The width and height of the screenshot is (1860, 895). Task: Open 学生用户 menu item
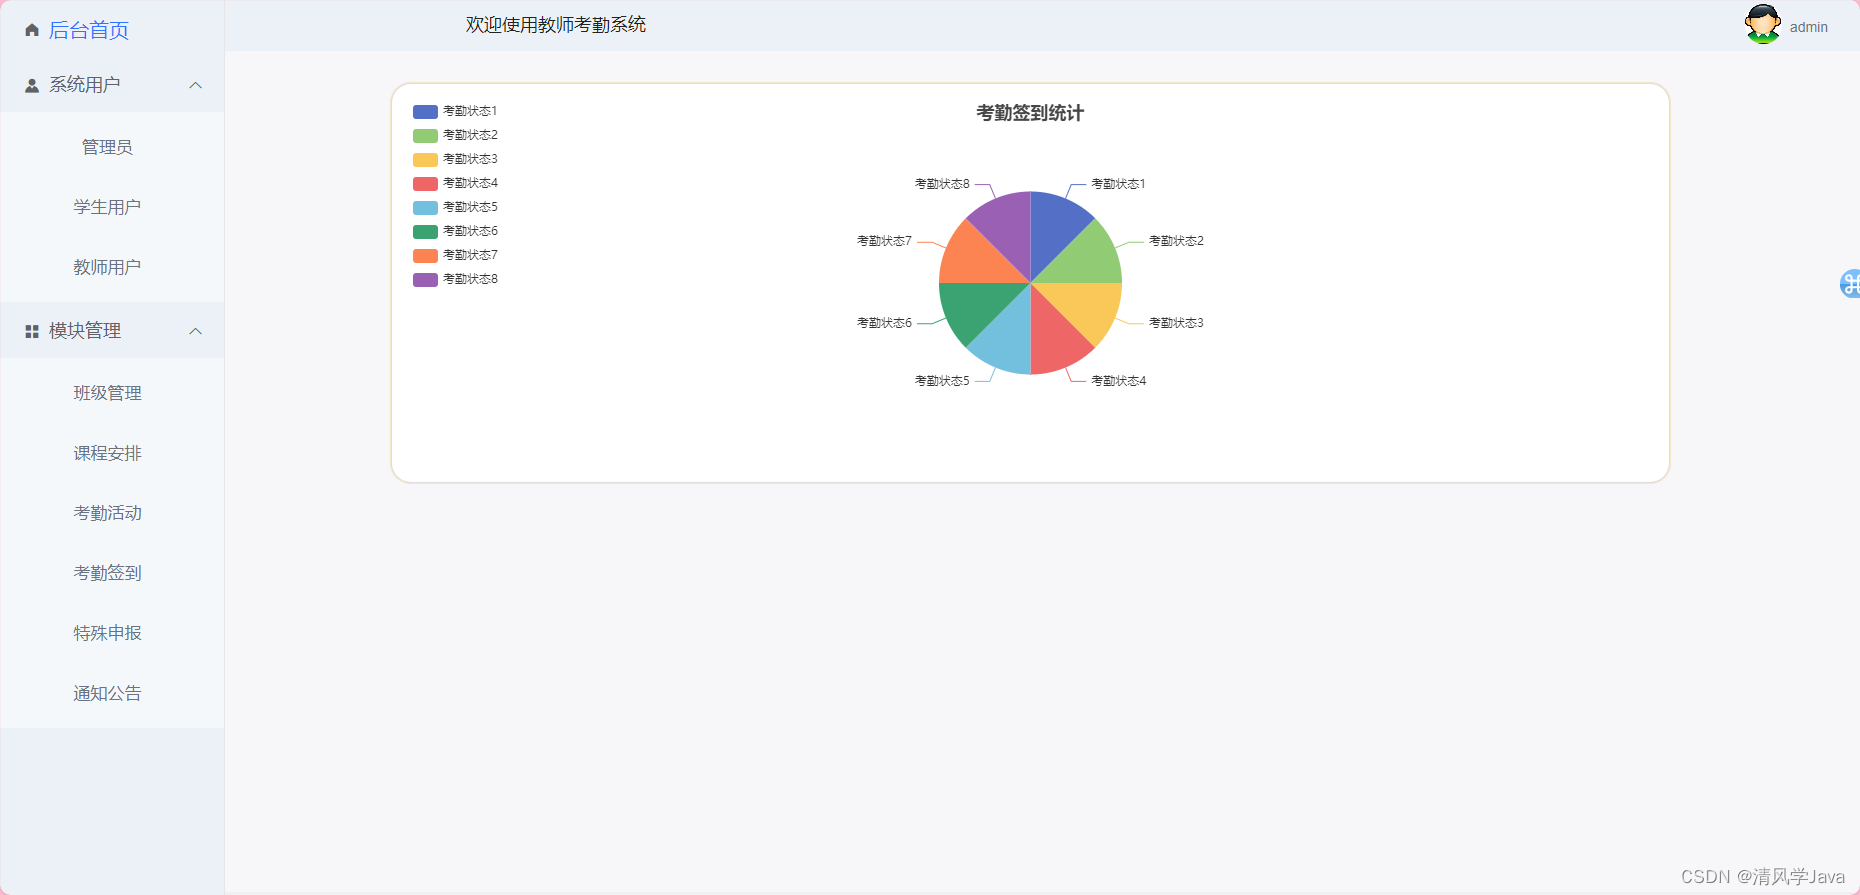[107, 207]
